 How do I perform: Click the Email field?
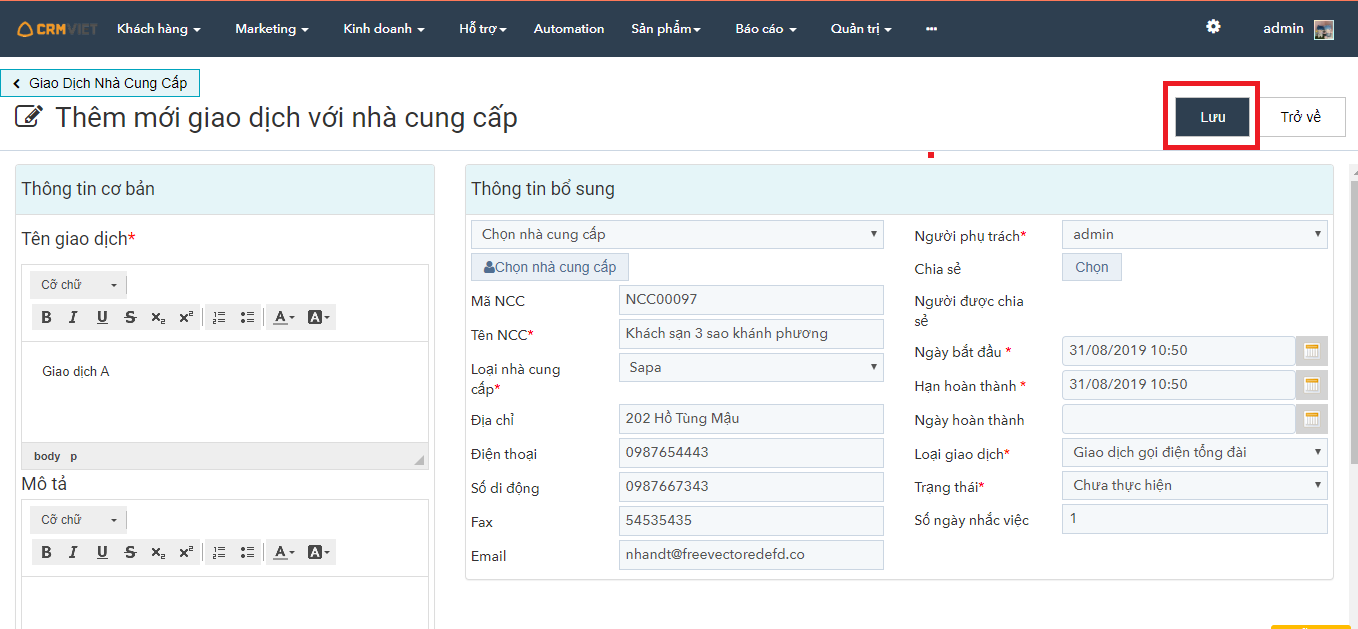(x=751, y=555)
